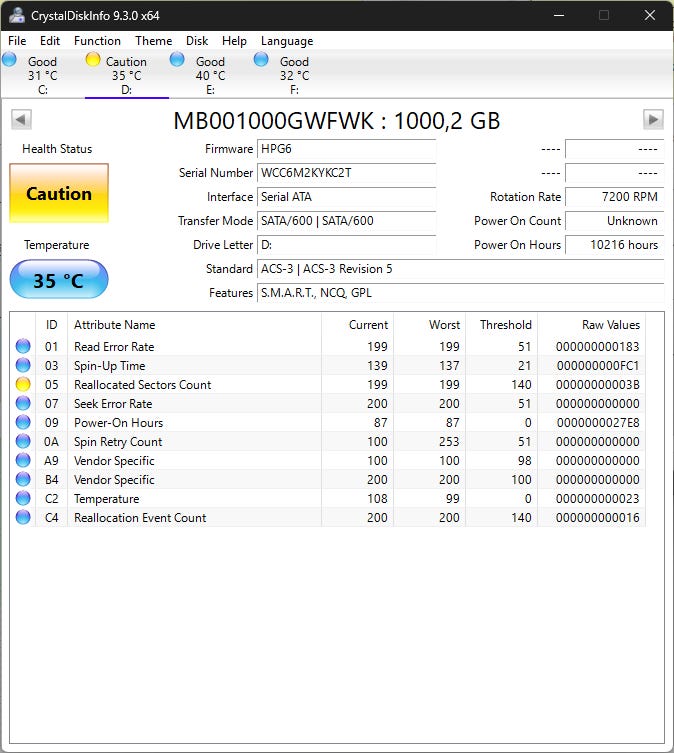
Task: Open the Function menu
Action: [x=97, y=41]
